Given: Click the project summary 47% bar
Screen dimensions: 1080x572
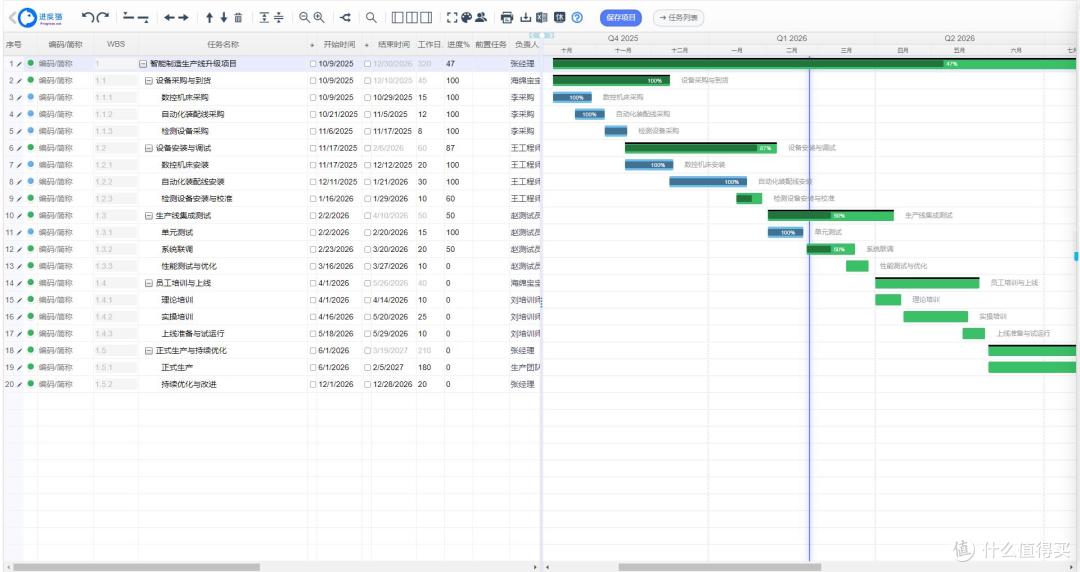Looking at the screenshot, I should (x=814, y=63).
